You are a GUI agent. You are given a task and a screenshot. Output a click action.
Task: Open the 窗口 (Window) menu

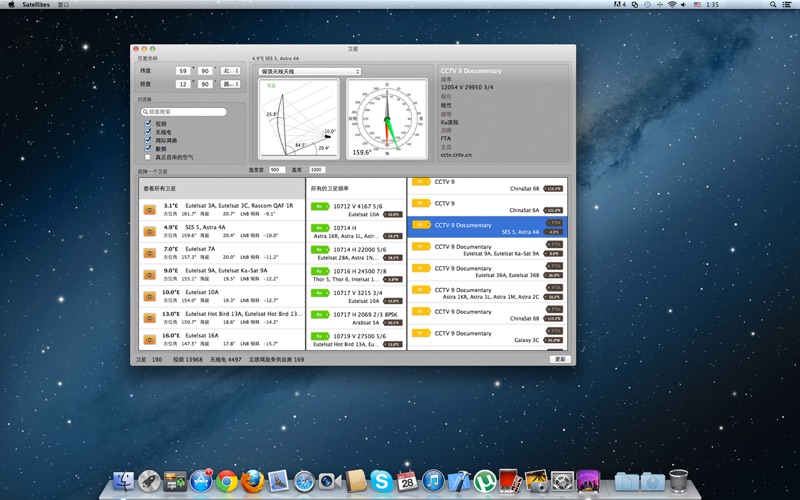coord(63,4)
